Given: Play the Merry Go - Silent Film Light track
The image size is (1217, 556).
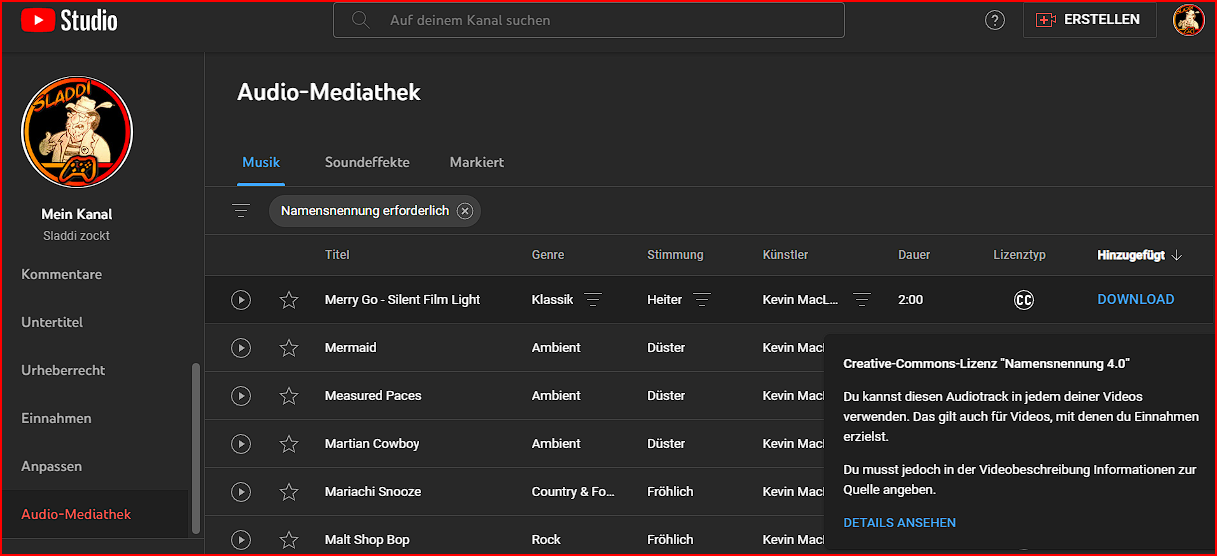Looking at the screenshot, I should pyautogui.click(x=241, y=300).
